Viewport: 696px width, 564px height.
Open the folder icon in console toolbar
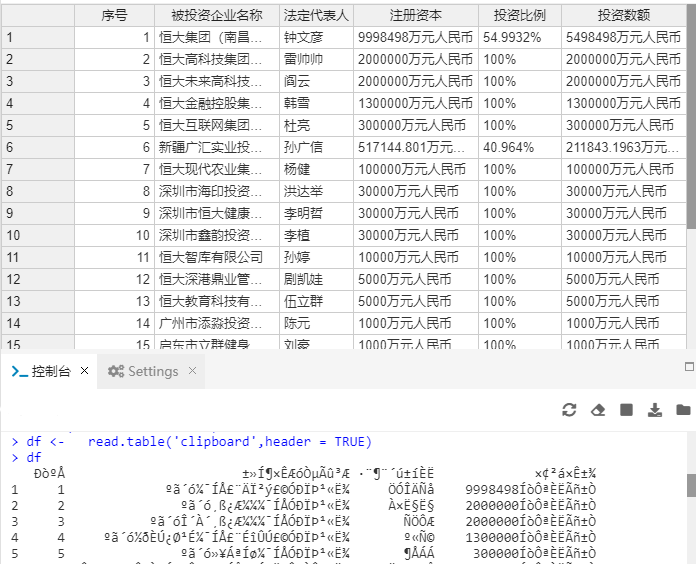tap(683, 410)
